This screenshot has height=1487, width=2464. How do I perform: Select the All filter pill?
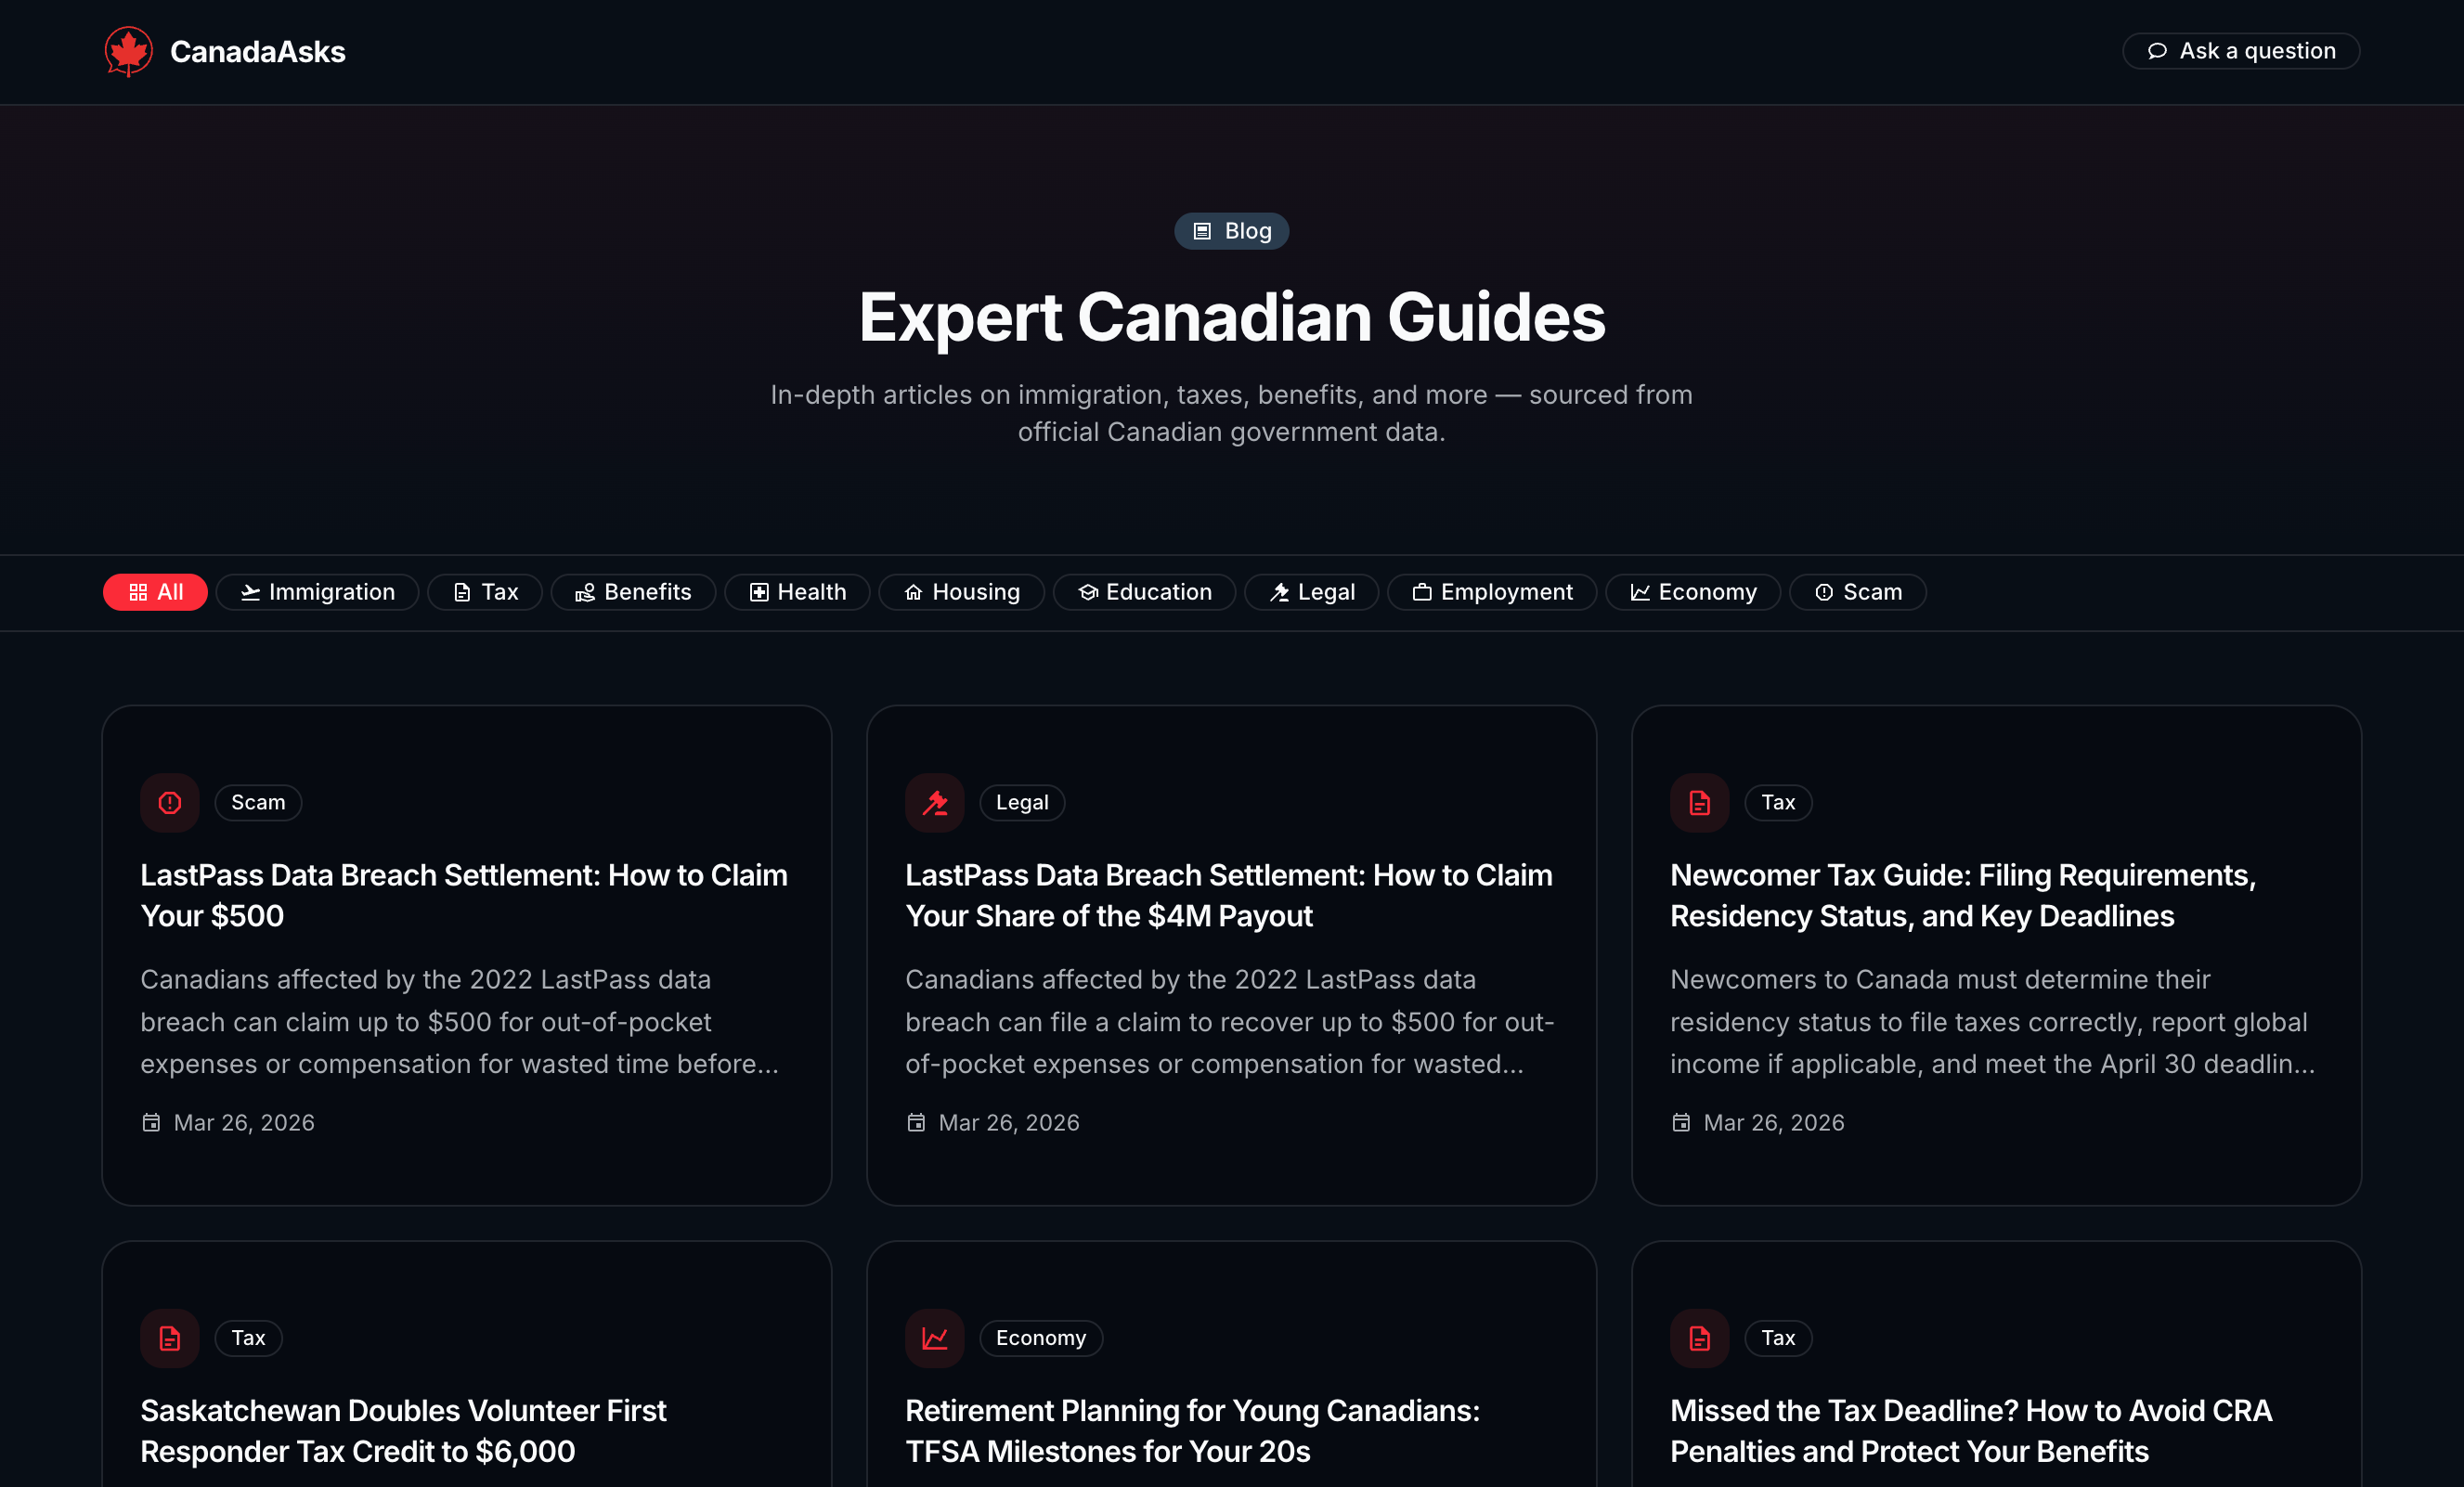pyautogui.click(x=155, y=591)
